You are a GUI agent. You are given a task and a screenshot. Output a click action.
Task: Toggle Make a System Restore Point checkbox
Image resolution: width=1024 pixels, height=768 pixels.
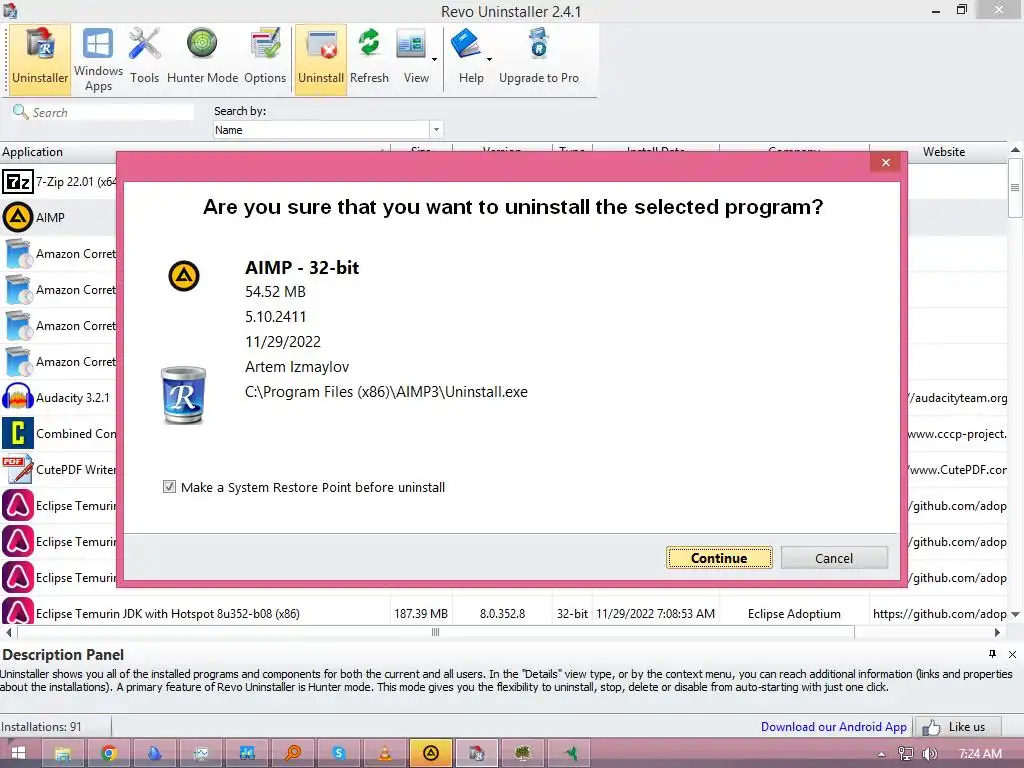pyautogui.click(x=169, y=487)
